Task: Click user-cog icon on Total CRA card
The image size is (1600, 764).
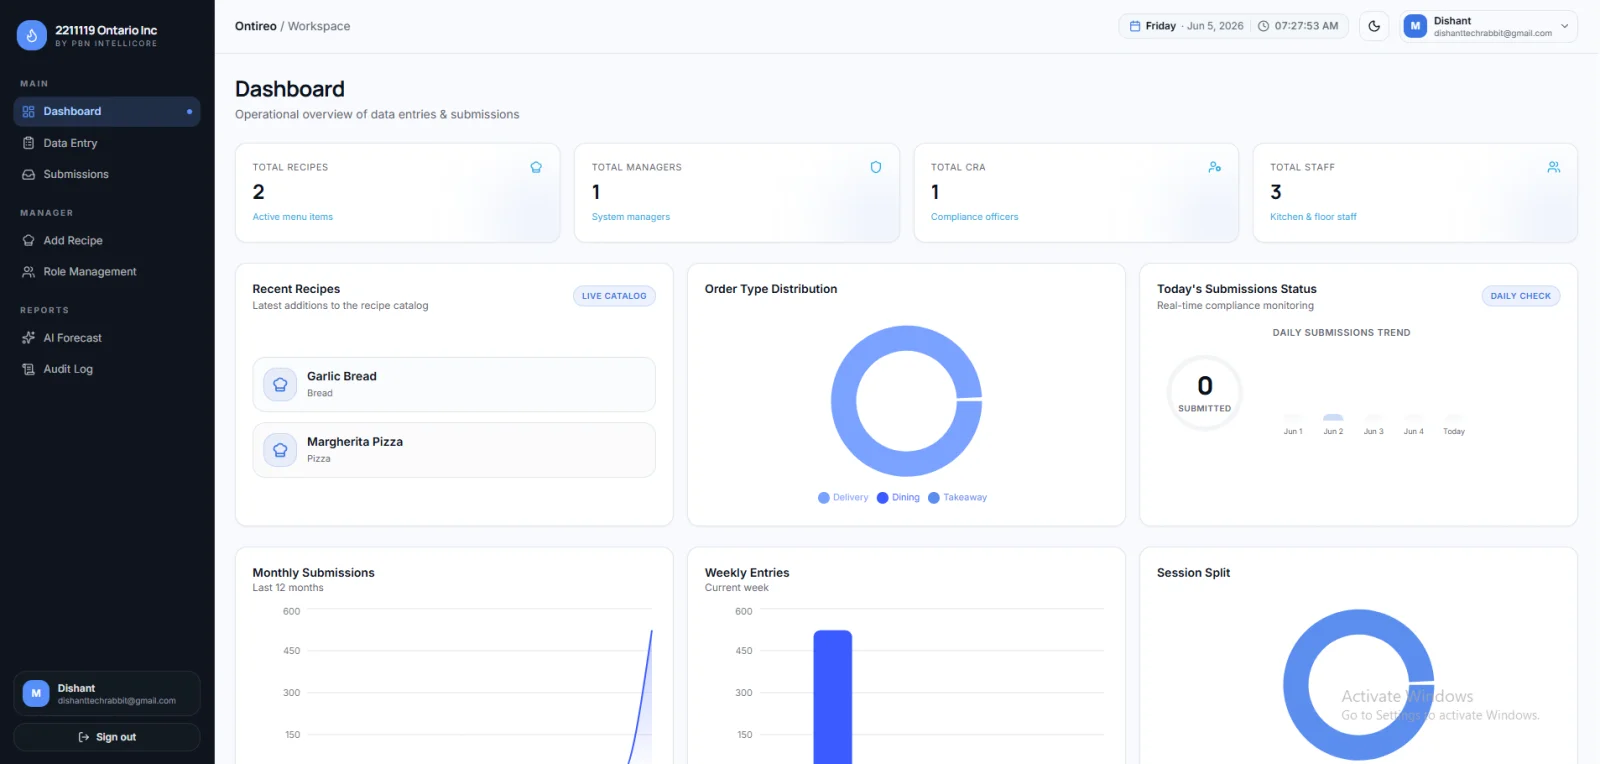Action: click(1214, 167)
